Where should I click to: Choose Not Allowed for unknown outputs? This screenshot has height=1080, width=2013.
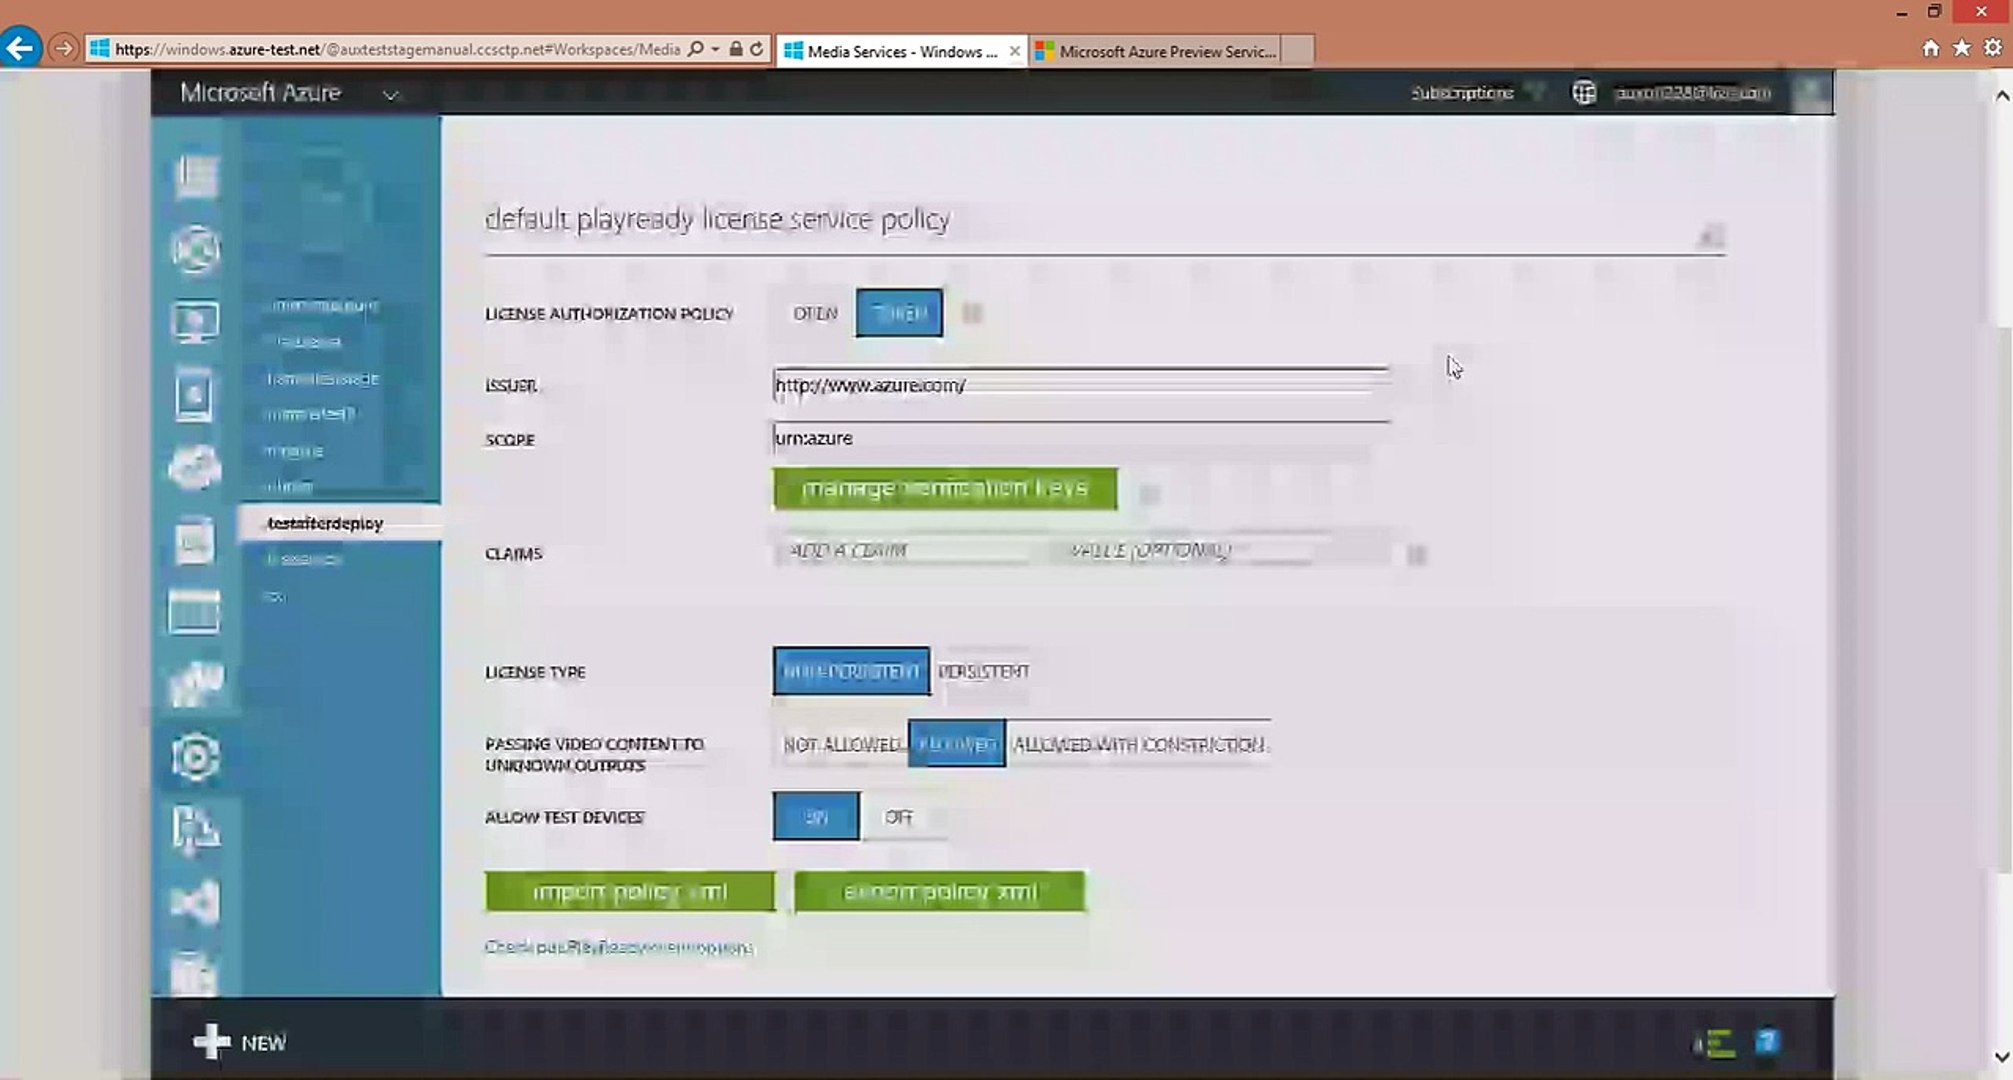[841, 744]
